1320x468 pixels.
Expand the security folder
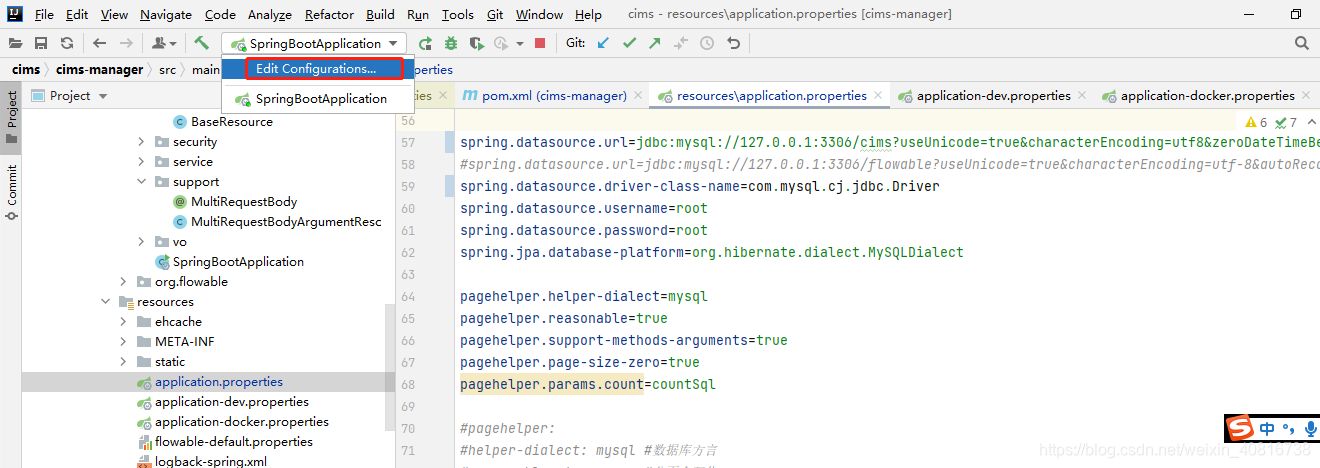pyautogui.click(x=141, y=142)
